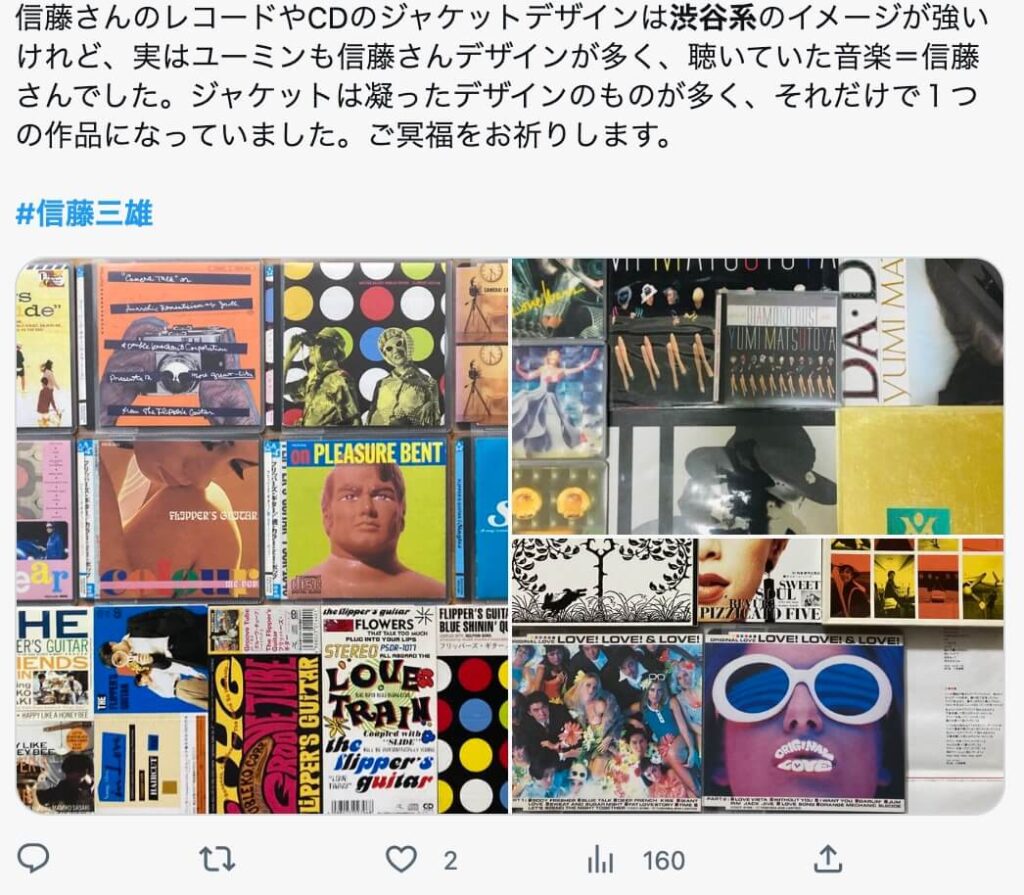Click the retweet arrows icon
Image resolution: width=1024 pixels, height=895 pixels.
point(217,859)
